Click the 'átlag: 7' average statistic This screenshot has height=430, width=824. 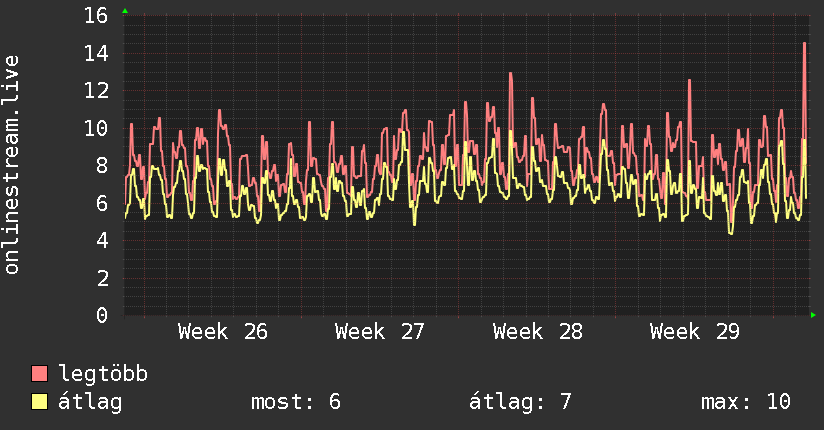[x=520, y=402]
